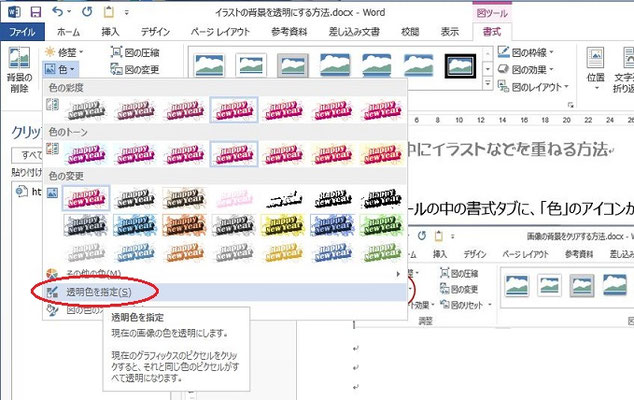Click the すべて field in the clip art pane
The height and width of the screenshot is (400, 634).
pyautogui.click(x=27, y=155)
